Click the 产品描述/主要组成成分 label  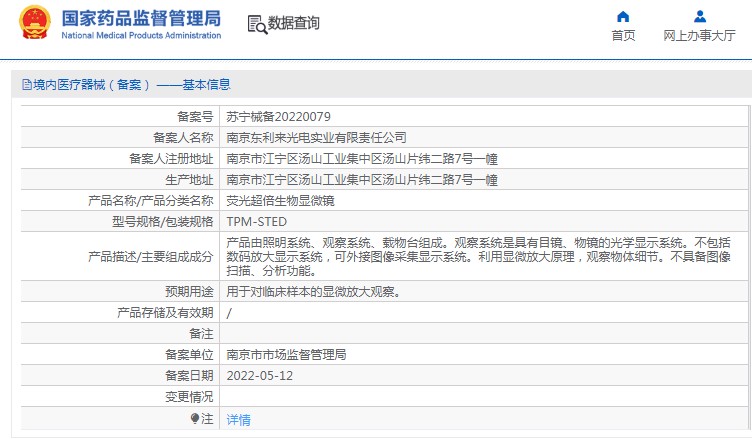click(151, 257)
